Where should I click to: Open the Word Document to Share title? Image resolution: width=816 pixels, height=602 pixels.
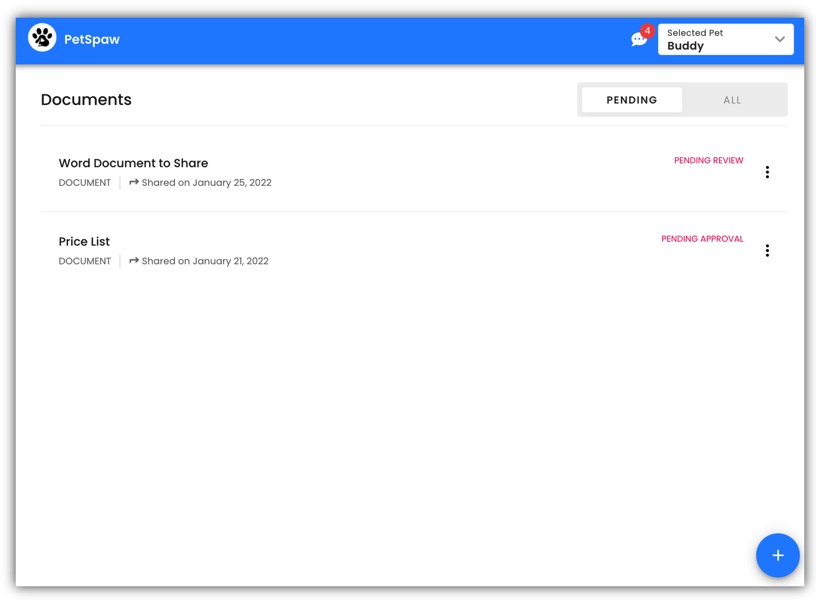(133, 163)
